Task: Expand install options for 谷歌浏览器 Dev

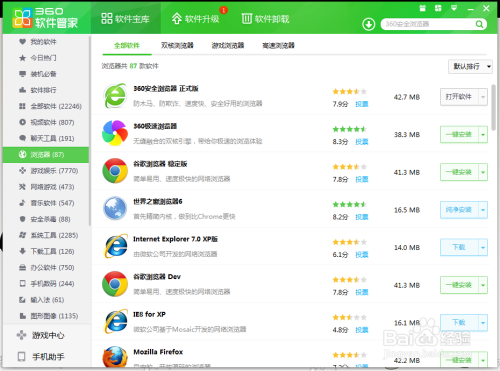Action: coord(483,285)
